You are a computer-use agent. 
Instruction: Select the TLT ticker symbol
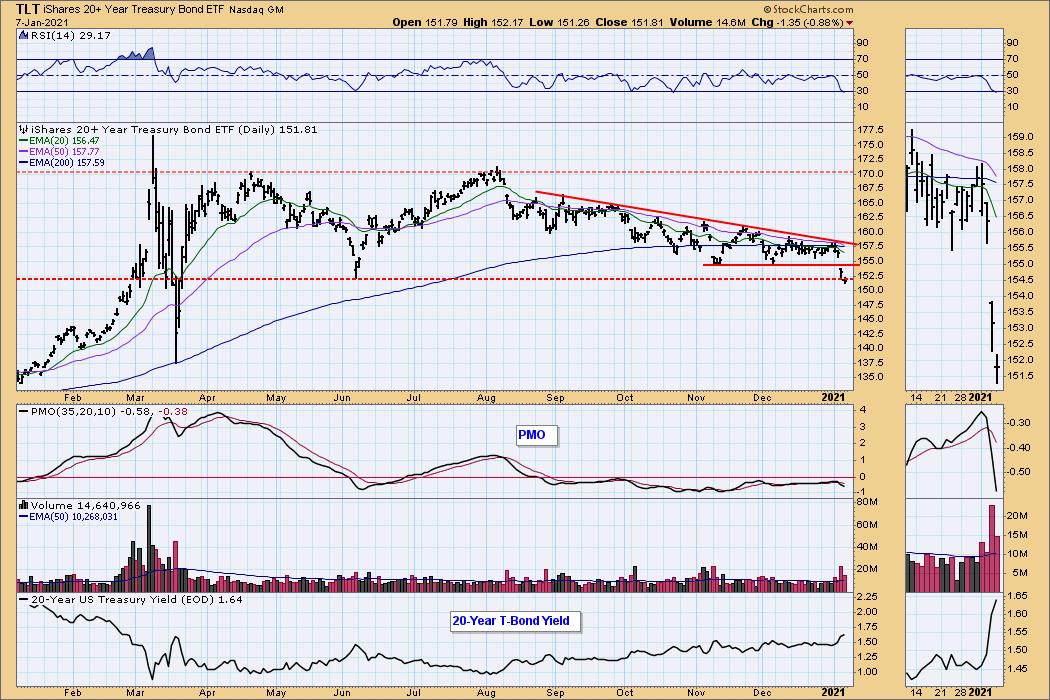pyautogui.click(x=27, y=9)
